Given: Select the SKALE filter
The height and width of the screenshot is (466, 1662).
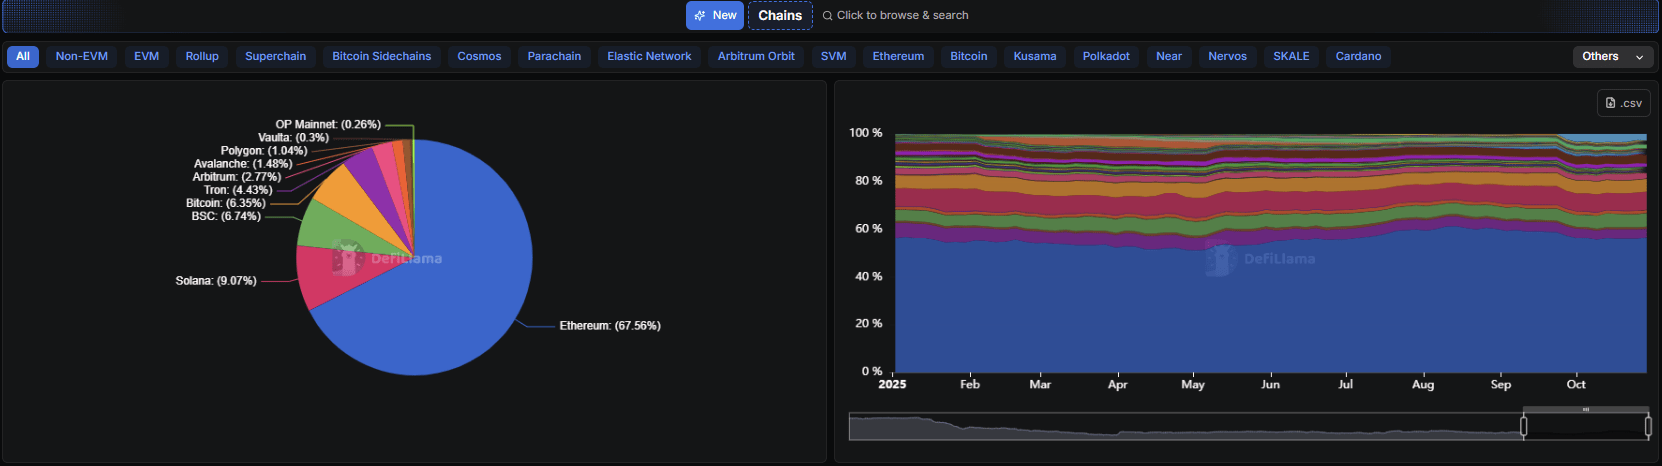Looking at the screenshot, I should tap(1291, 56).
